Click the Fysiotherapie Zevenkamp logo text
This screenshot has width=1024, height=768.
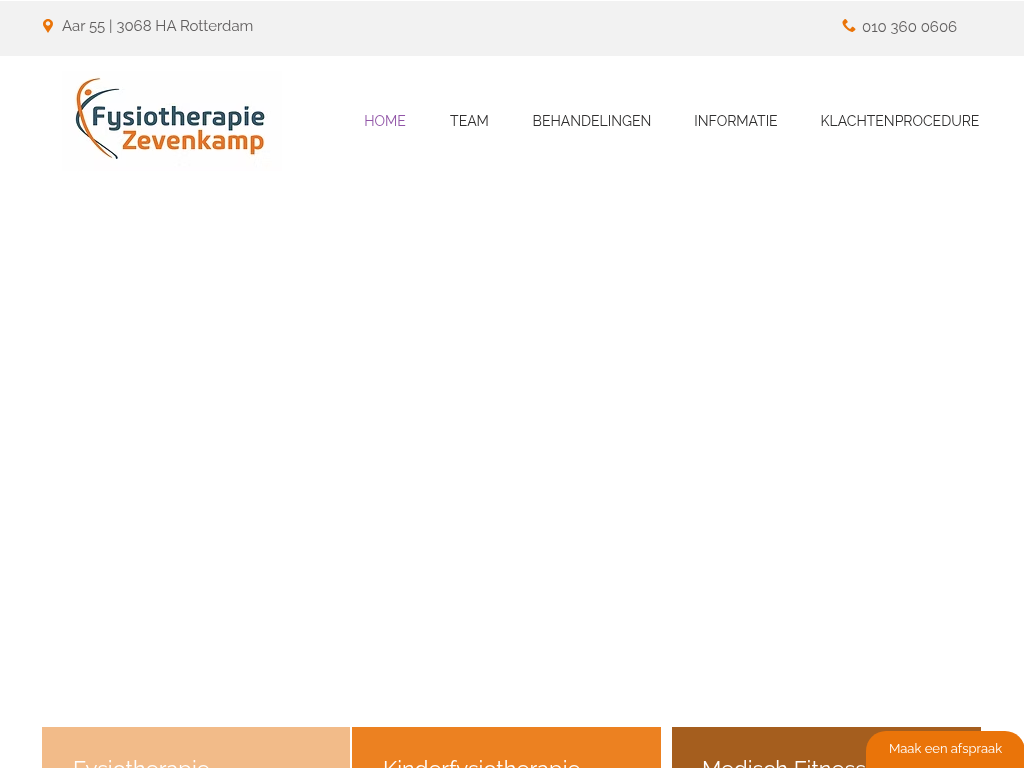[178, 129]
